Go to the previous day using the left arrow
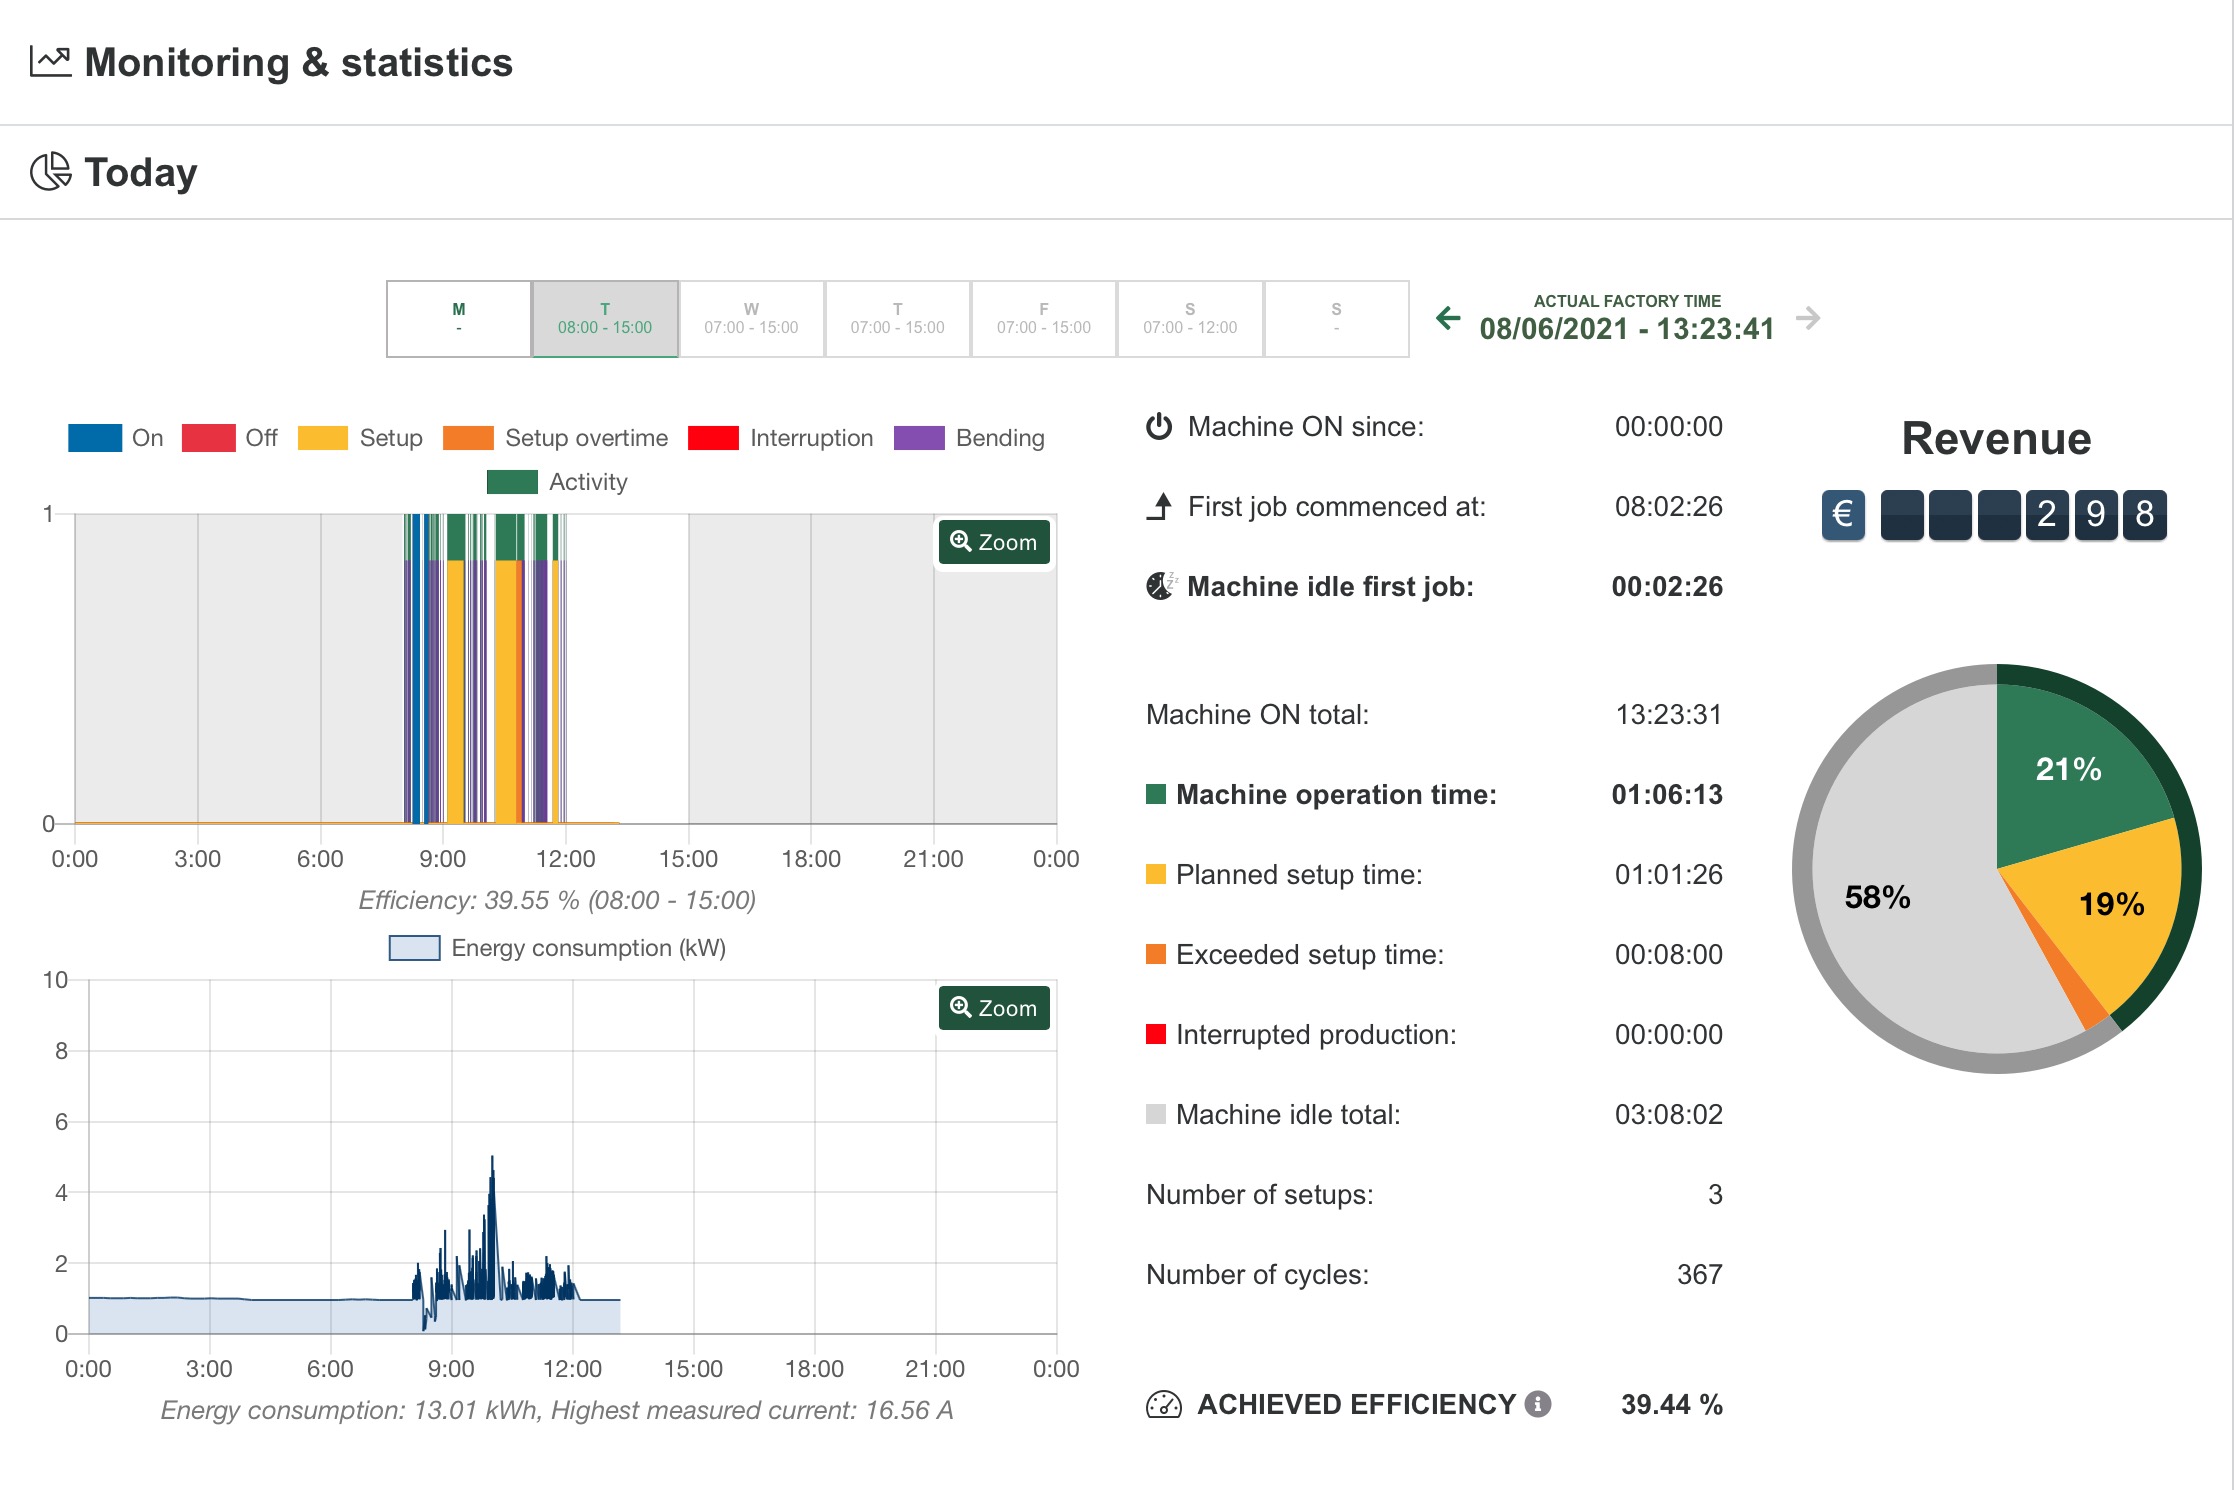Image resolution: width=2234 pixels, height=1490 pixels. [1448, 318]
